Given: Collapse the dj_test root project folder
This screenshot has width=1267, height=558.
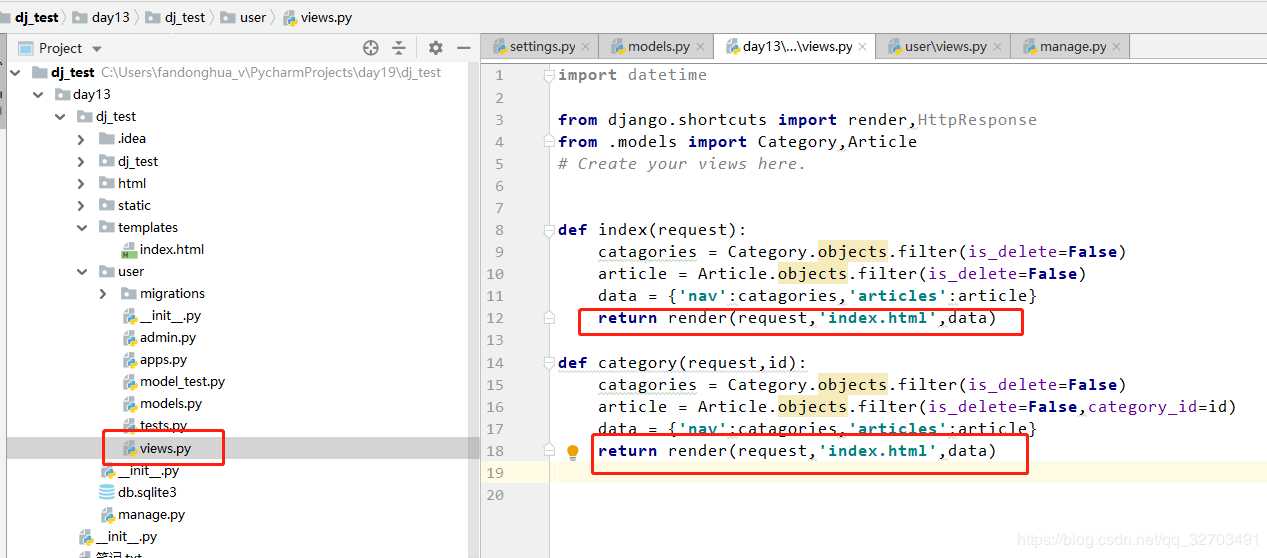Looking at the screenshot, I should (x=15, y=72).
